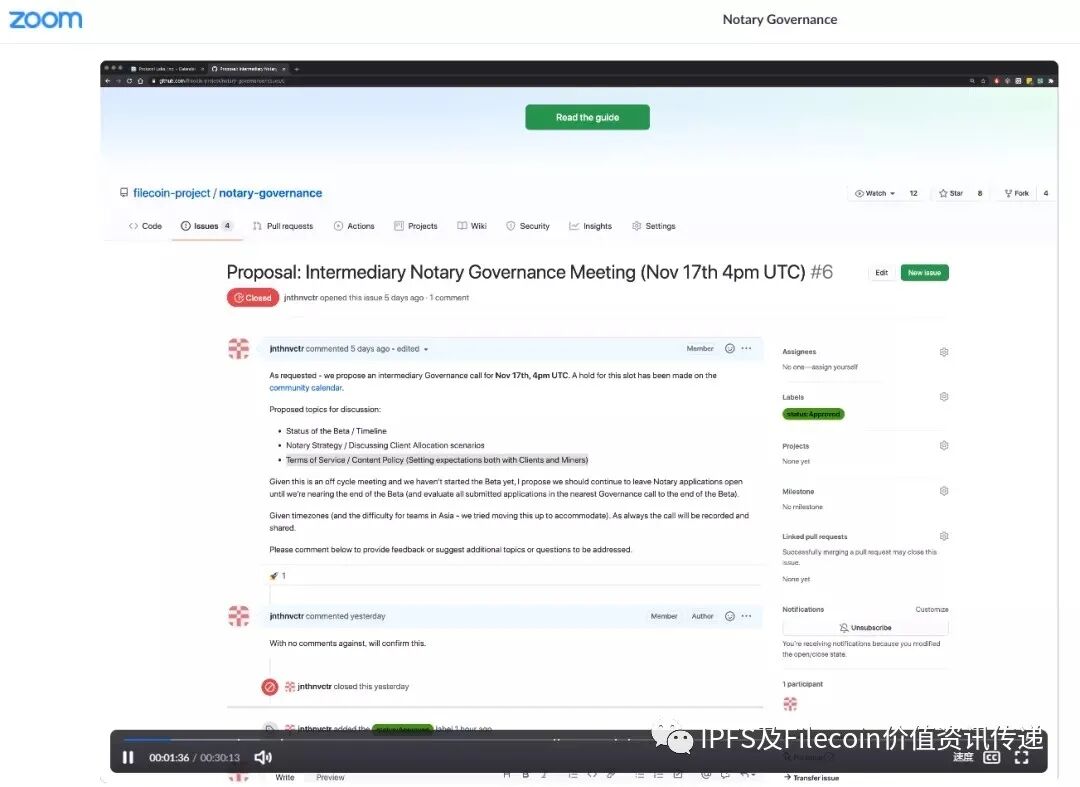Click the Zoom logo
This screenshot has height=787, width=1080.
[x=45, y=19]
